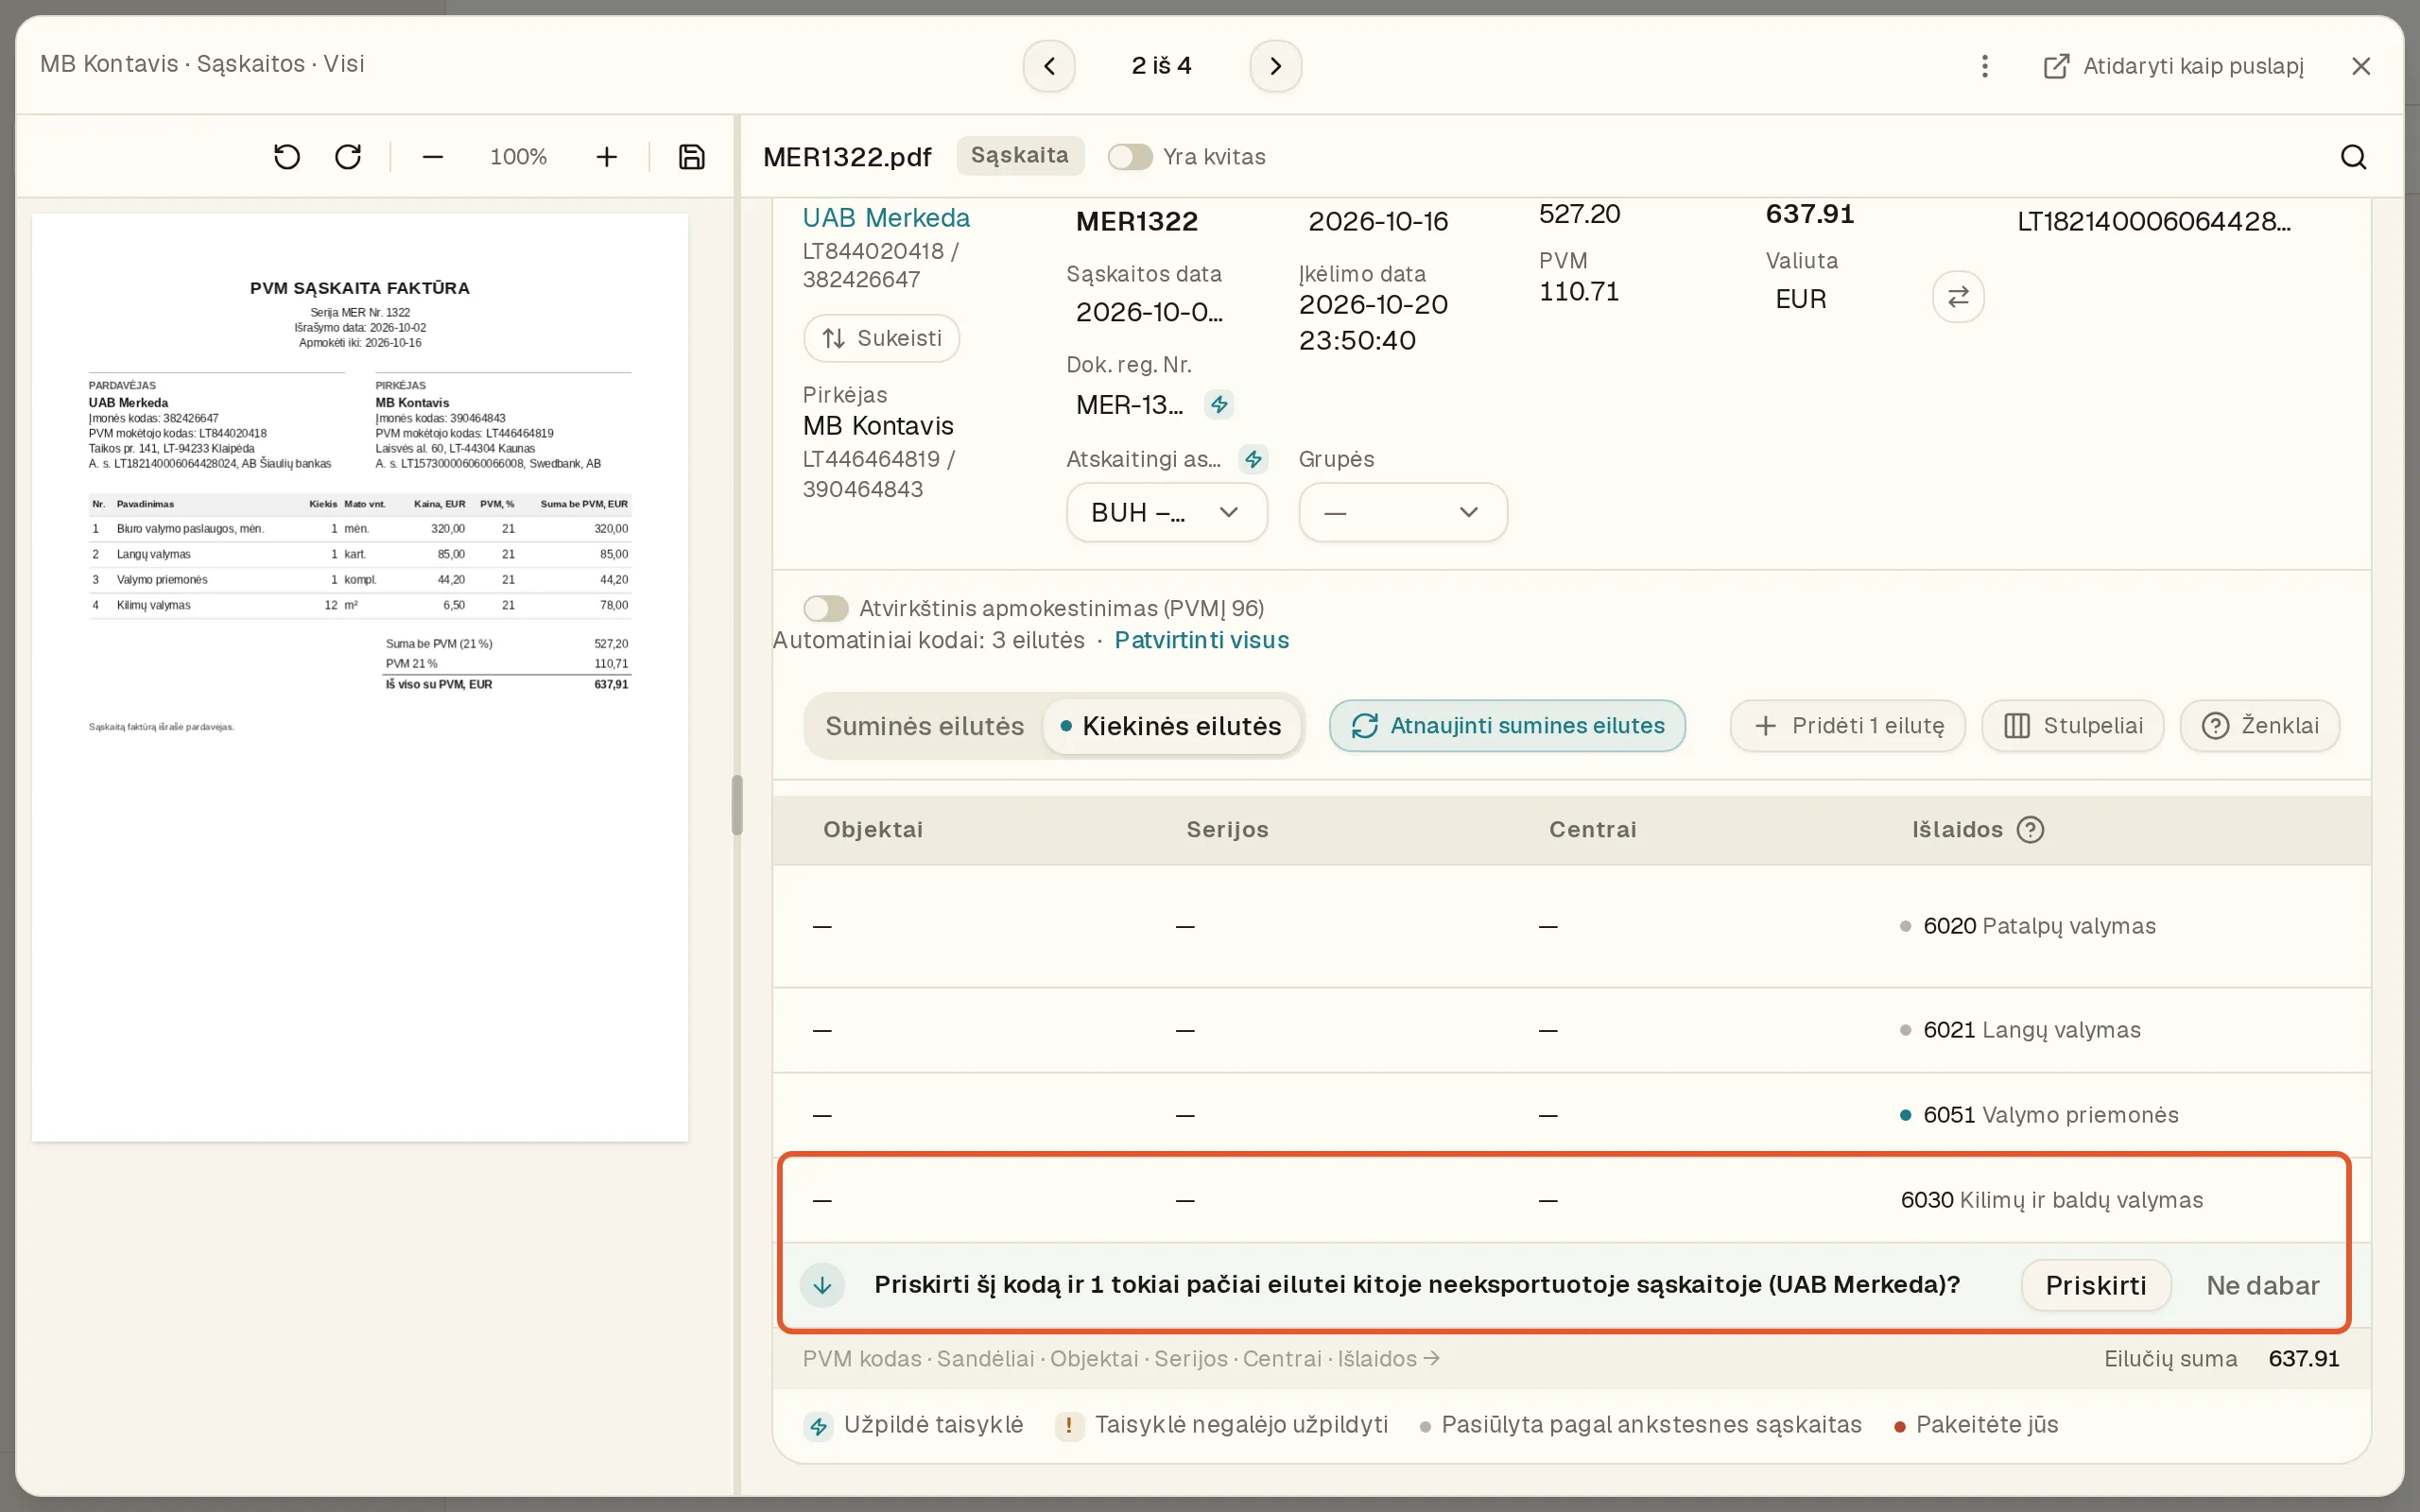The height and width of the screenshot is (1512, 2420).
Task: Enable Atvirkštinis apmokestinimas (PVMĮ 96)
Action: pyautogui.click(x=826, y=608)
